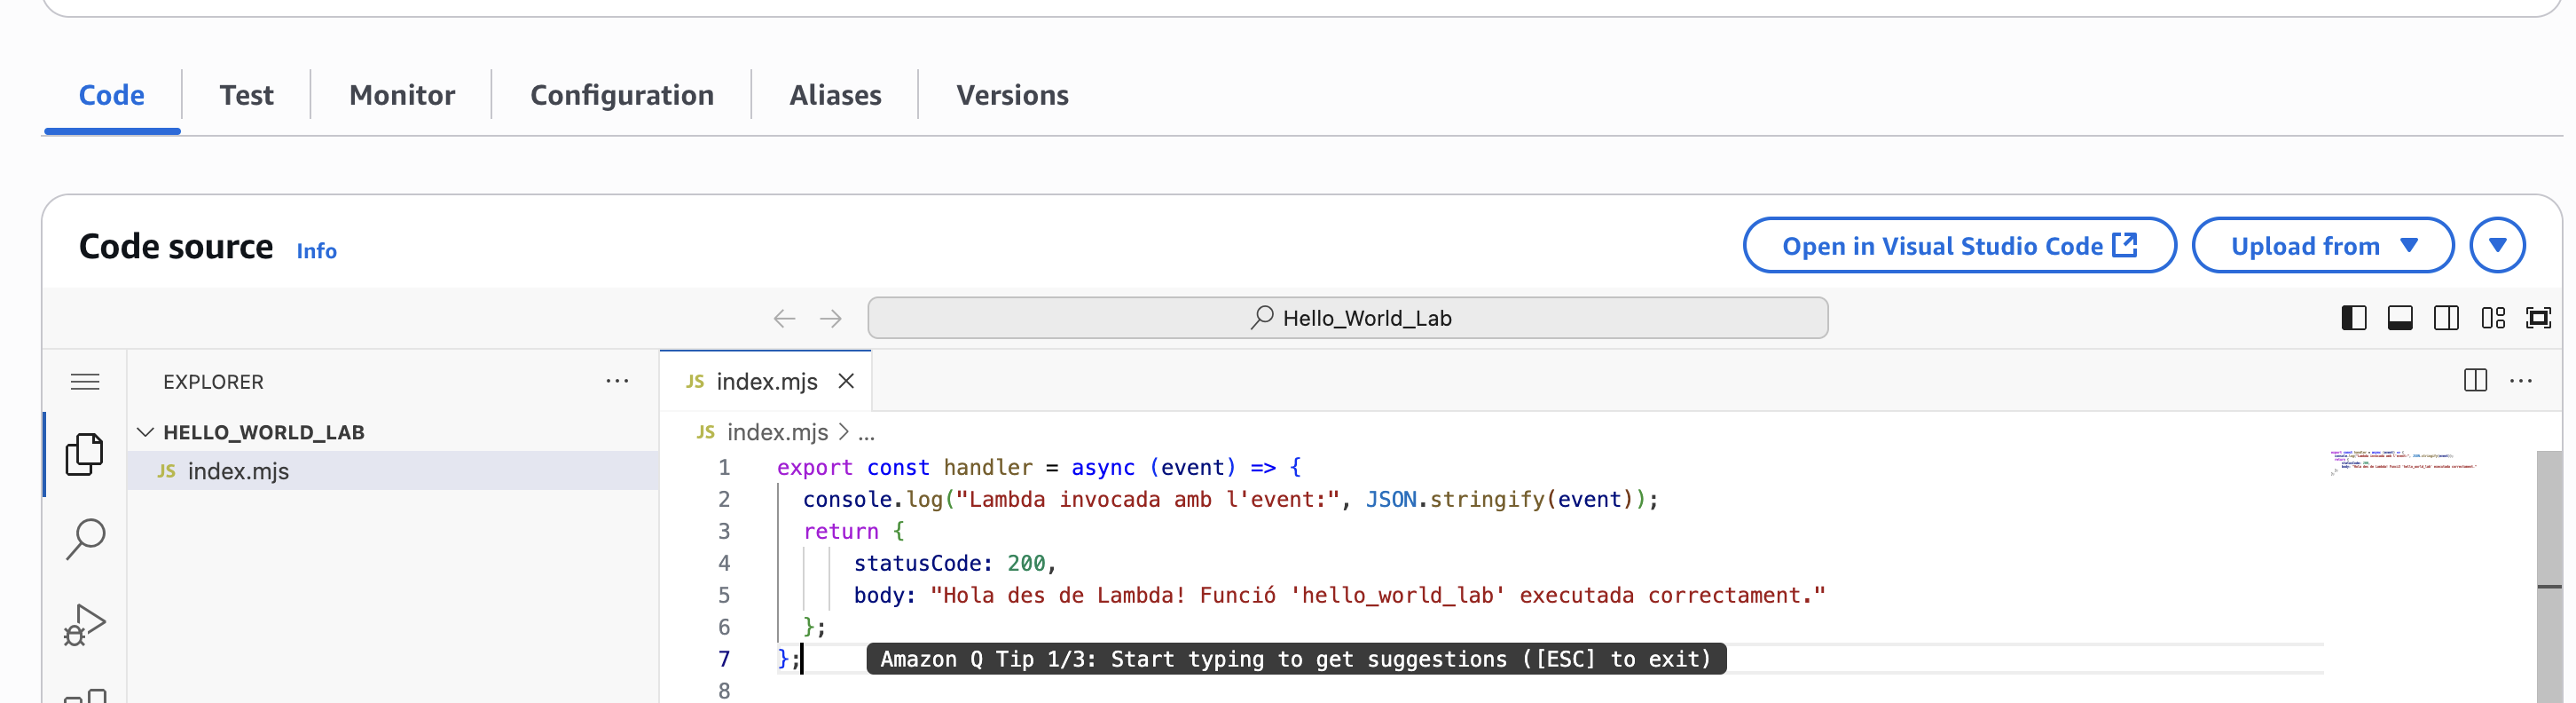Toggle the bottom panel visibility
Image resolution: width=2576 pixels, height=703 pixels.
[2399, 318]
